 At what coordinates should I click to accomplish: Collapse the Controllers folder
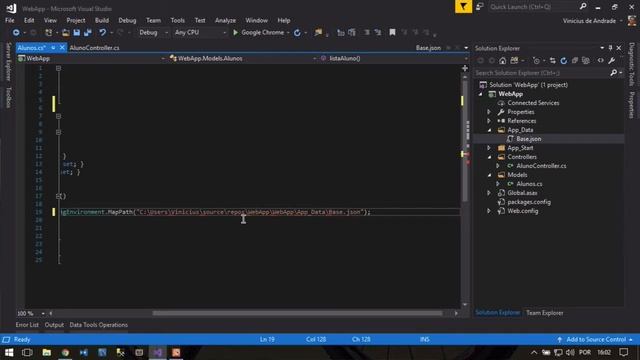pos(489,157)
